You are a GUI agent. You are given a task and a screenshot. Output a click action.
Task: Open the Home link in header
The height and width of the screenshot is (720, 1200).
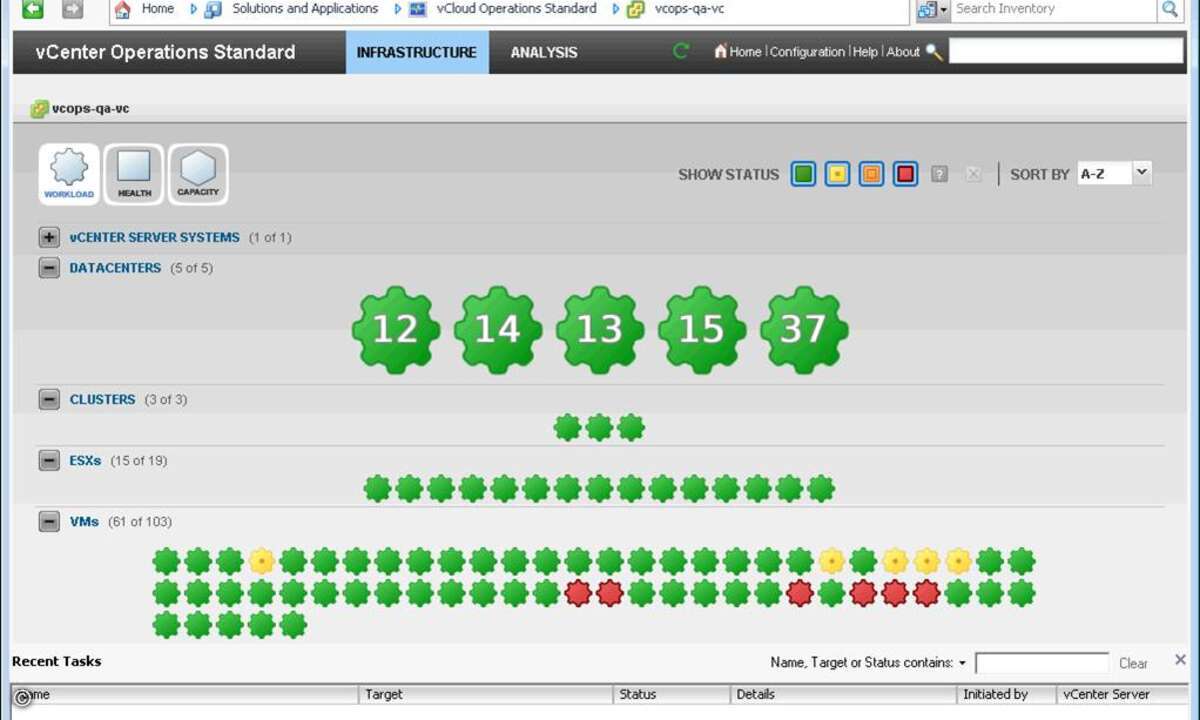coord(745,52)
